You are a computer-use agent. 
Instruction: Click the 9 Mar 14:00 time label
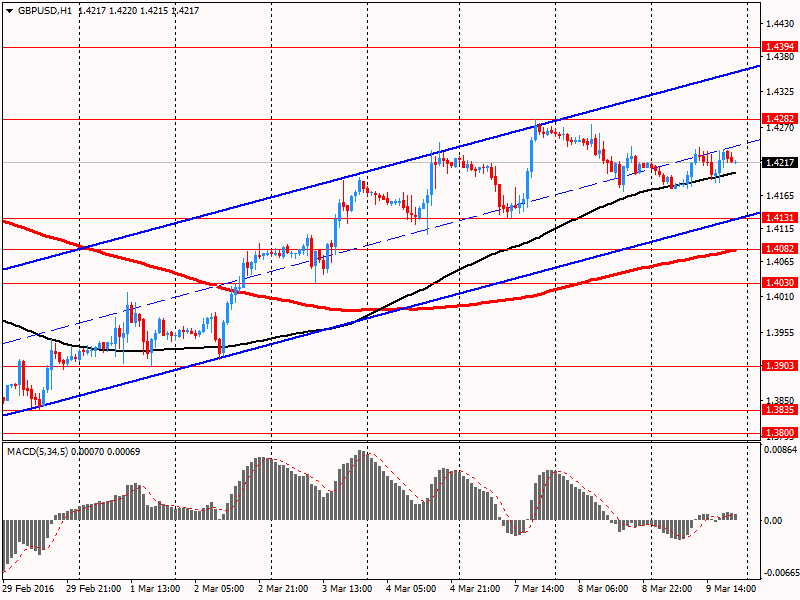tap(731, 589)
